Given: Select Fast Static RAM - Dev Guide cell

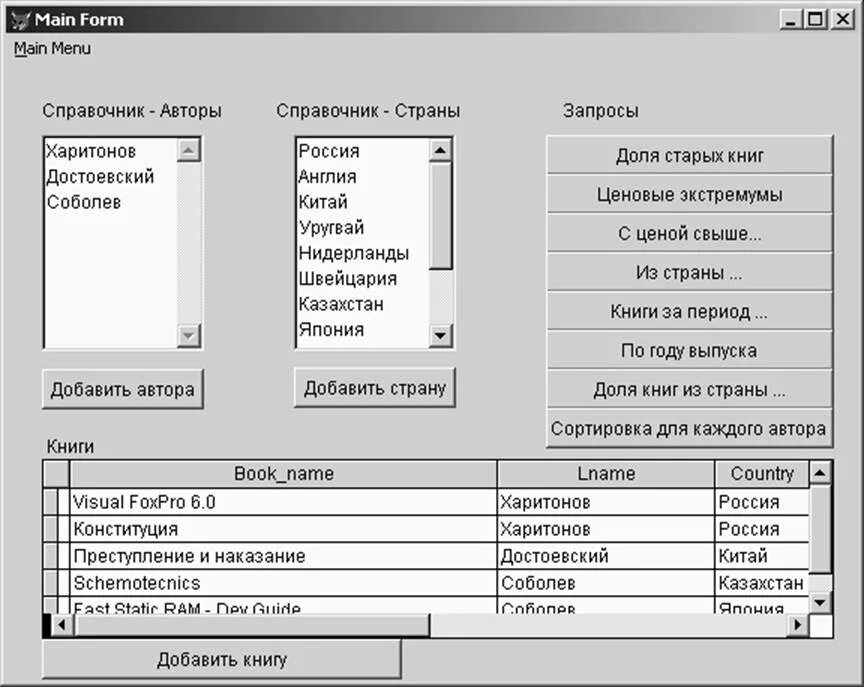Looking at the screenshot, I should click(284, 605).
